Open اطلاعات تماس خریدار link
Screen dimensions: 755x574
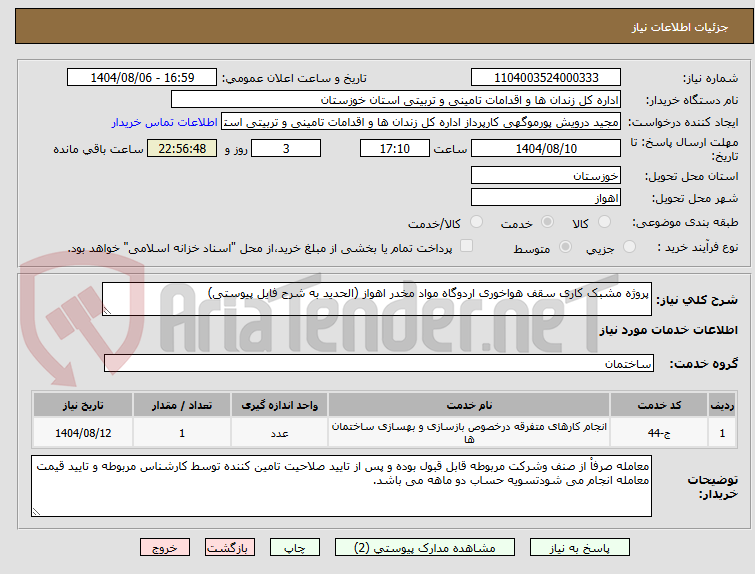[165, 122]
